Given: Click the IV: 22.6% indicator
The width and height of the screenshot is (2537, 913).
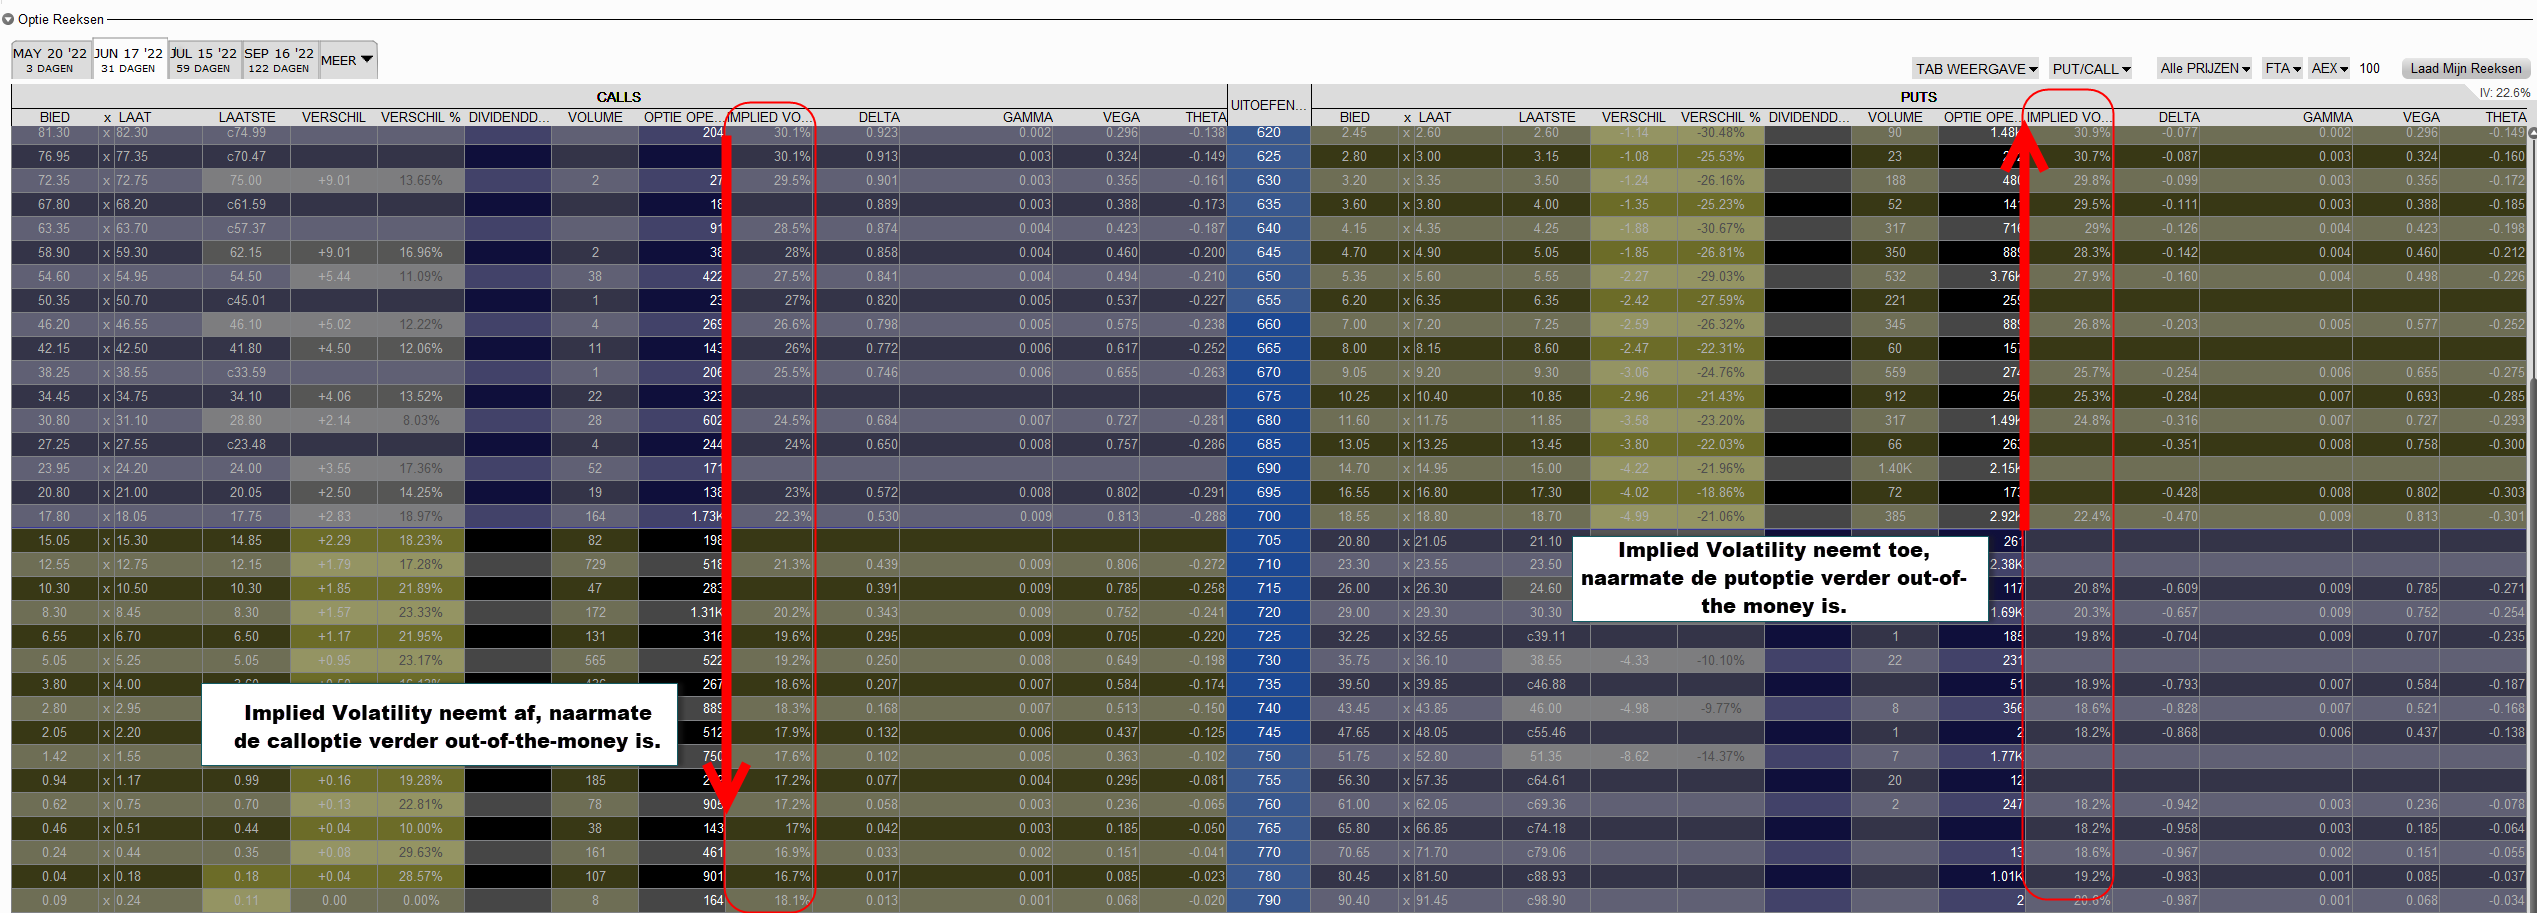Looking at the screenshot, I should [x=2504, y=93].
